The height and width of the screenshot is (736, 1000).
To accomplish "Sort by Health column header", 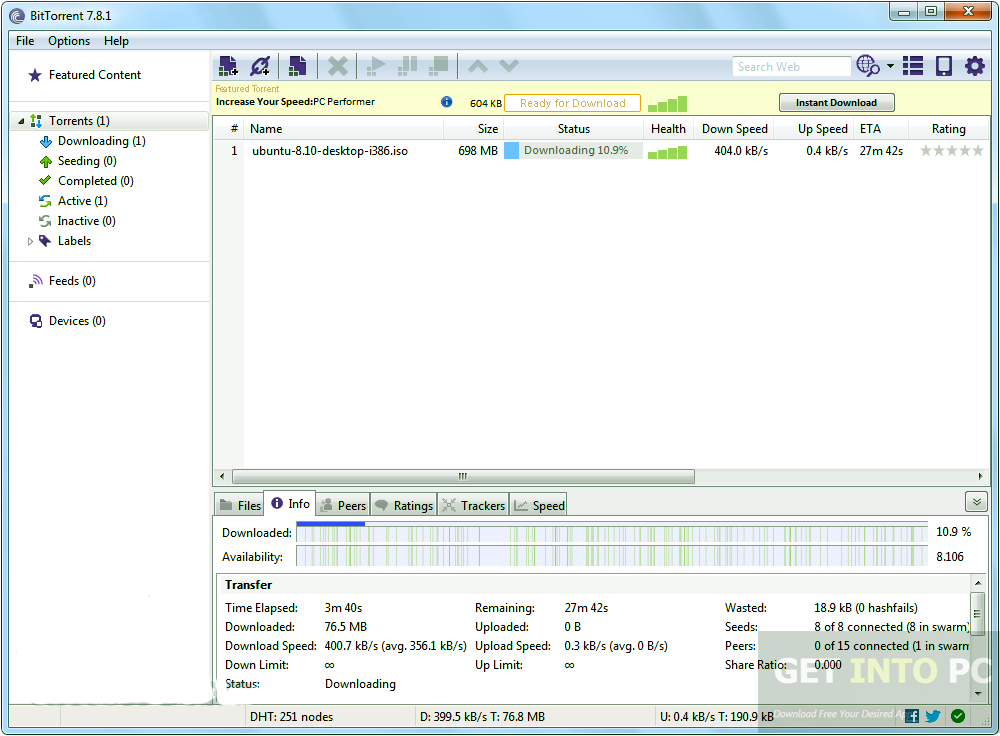I will tap(668, 129).
